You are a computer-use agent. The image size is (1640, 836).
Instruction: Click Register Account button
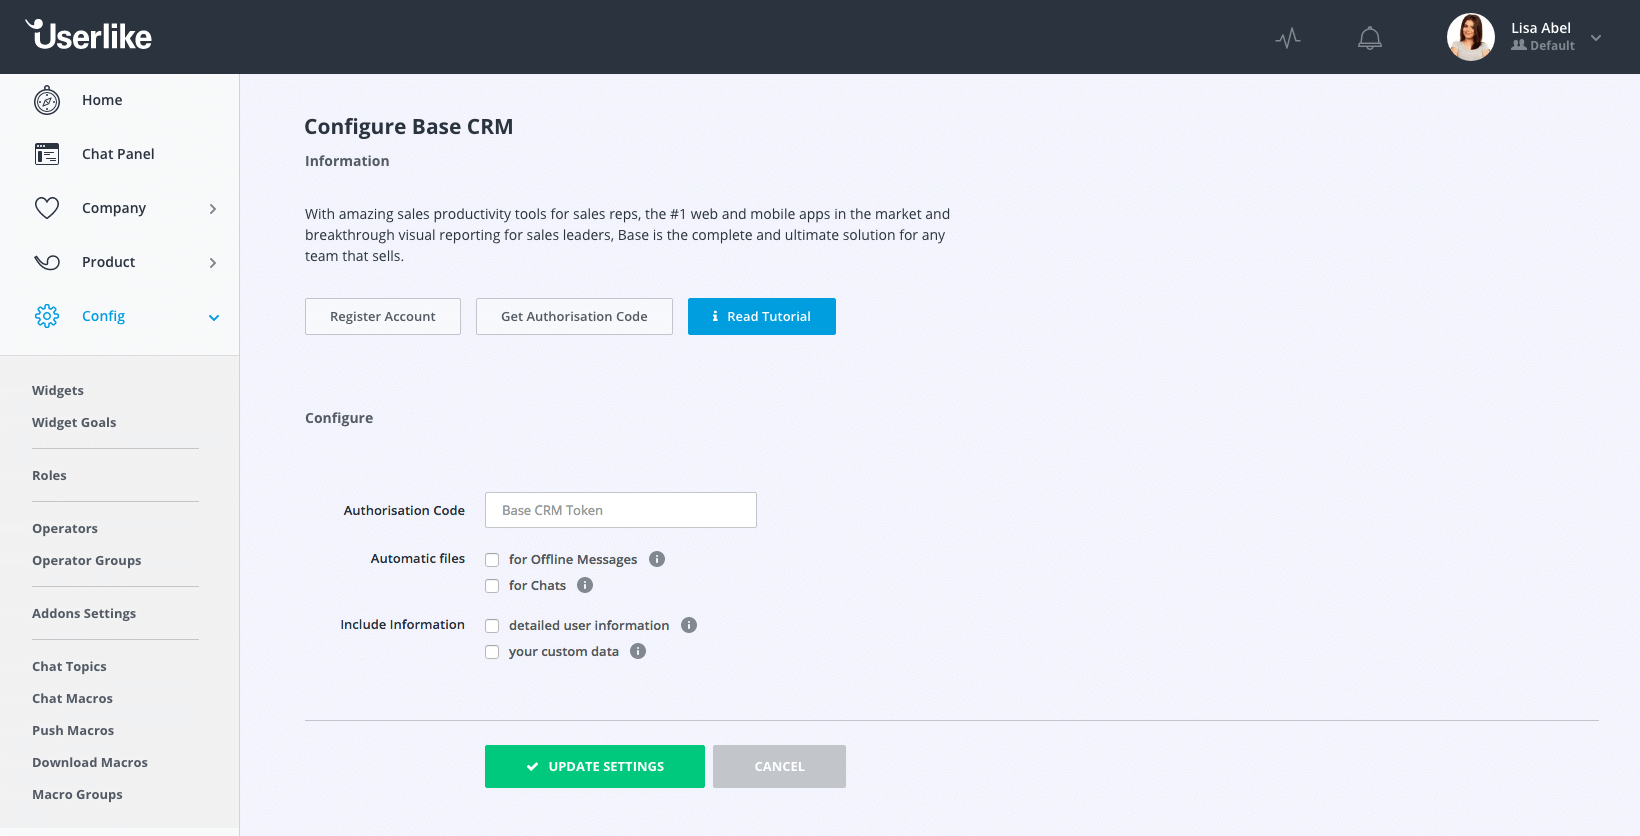pyautogui.click(x=383, y=316)
